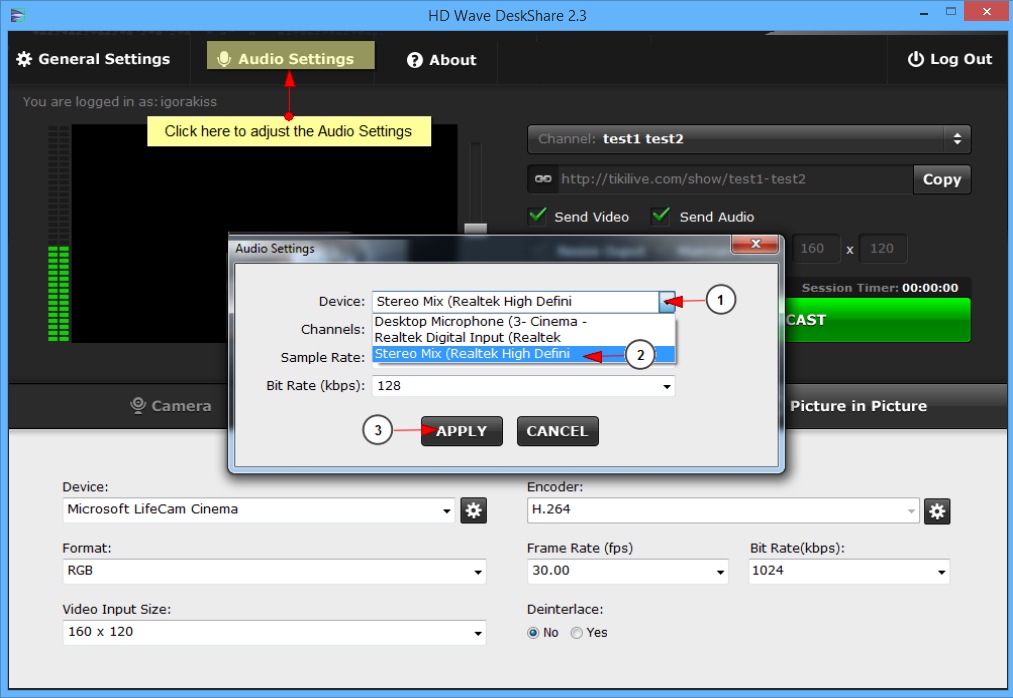Image resolution: width=1013 pixels, height=698 pixels.
Task: Open the Channel test1 test2 selector
Action: pyautogui.click(x=749, y=139)
